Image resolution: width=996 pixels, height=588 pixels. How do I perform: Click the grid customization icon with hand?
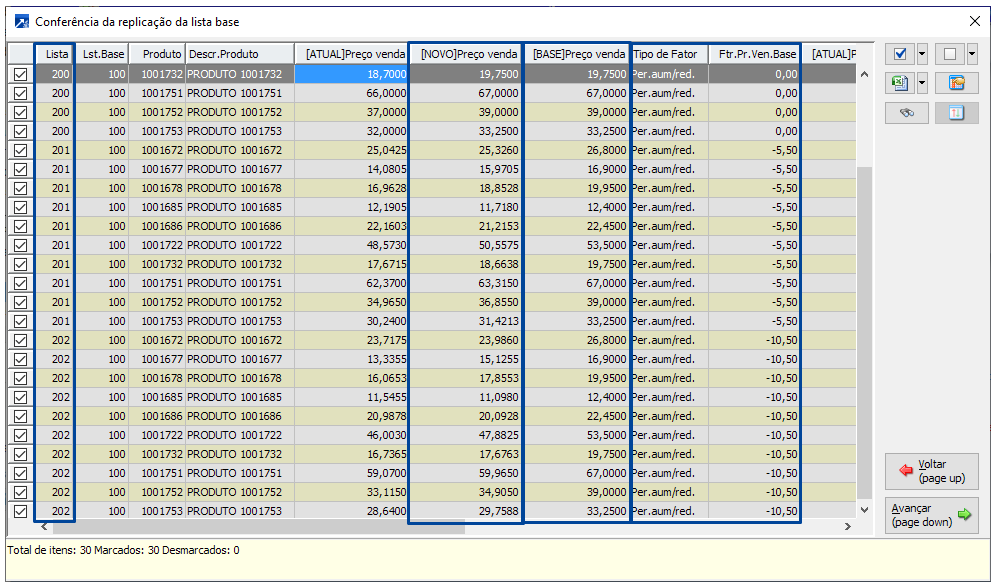coord(956,83)
